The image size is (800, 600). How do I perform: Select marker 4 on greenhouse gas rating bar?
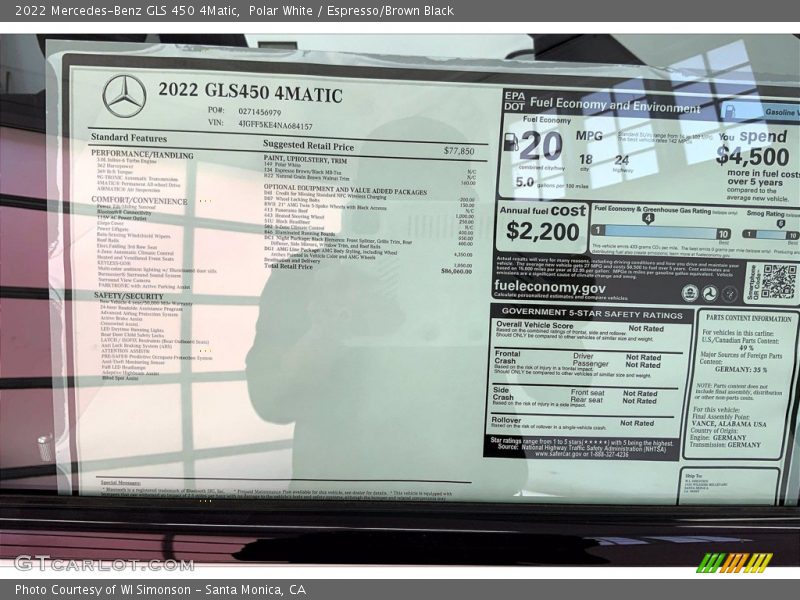(647, 219)
